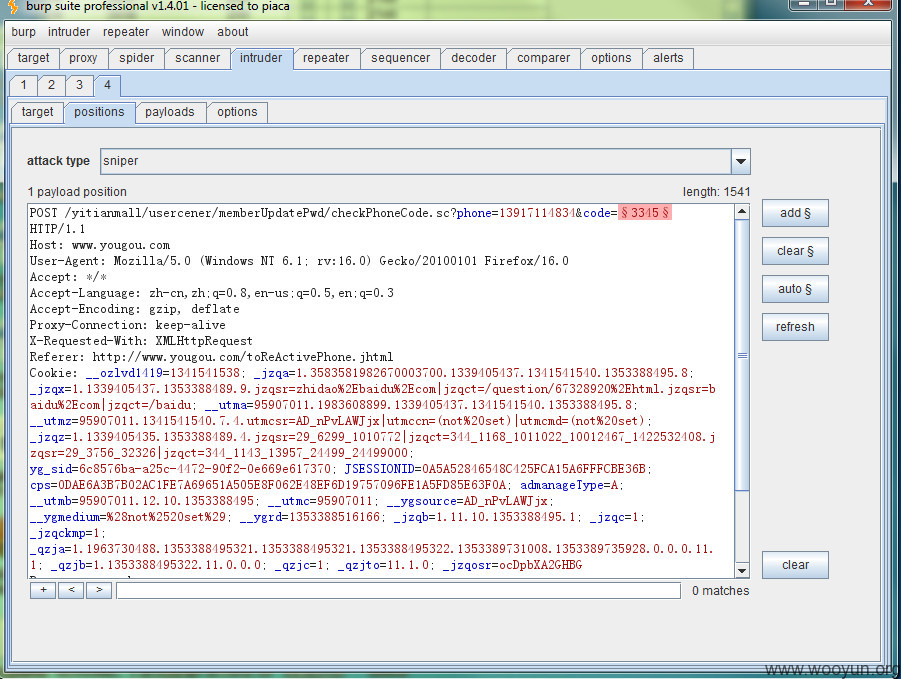Viewport: 901px width, 679px height.
Task: Open the repeater menu in menu bar
Action: (126, 32)
